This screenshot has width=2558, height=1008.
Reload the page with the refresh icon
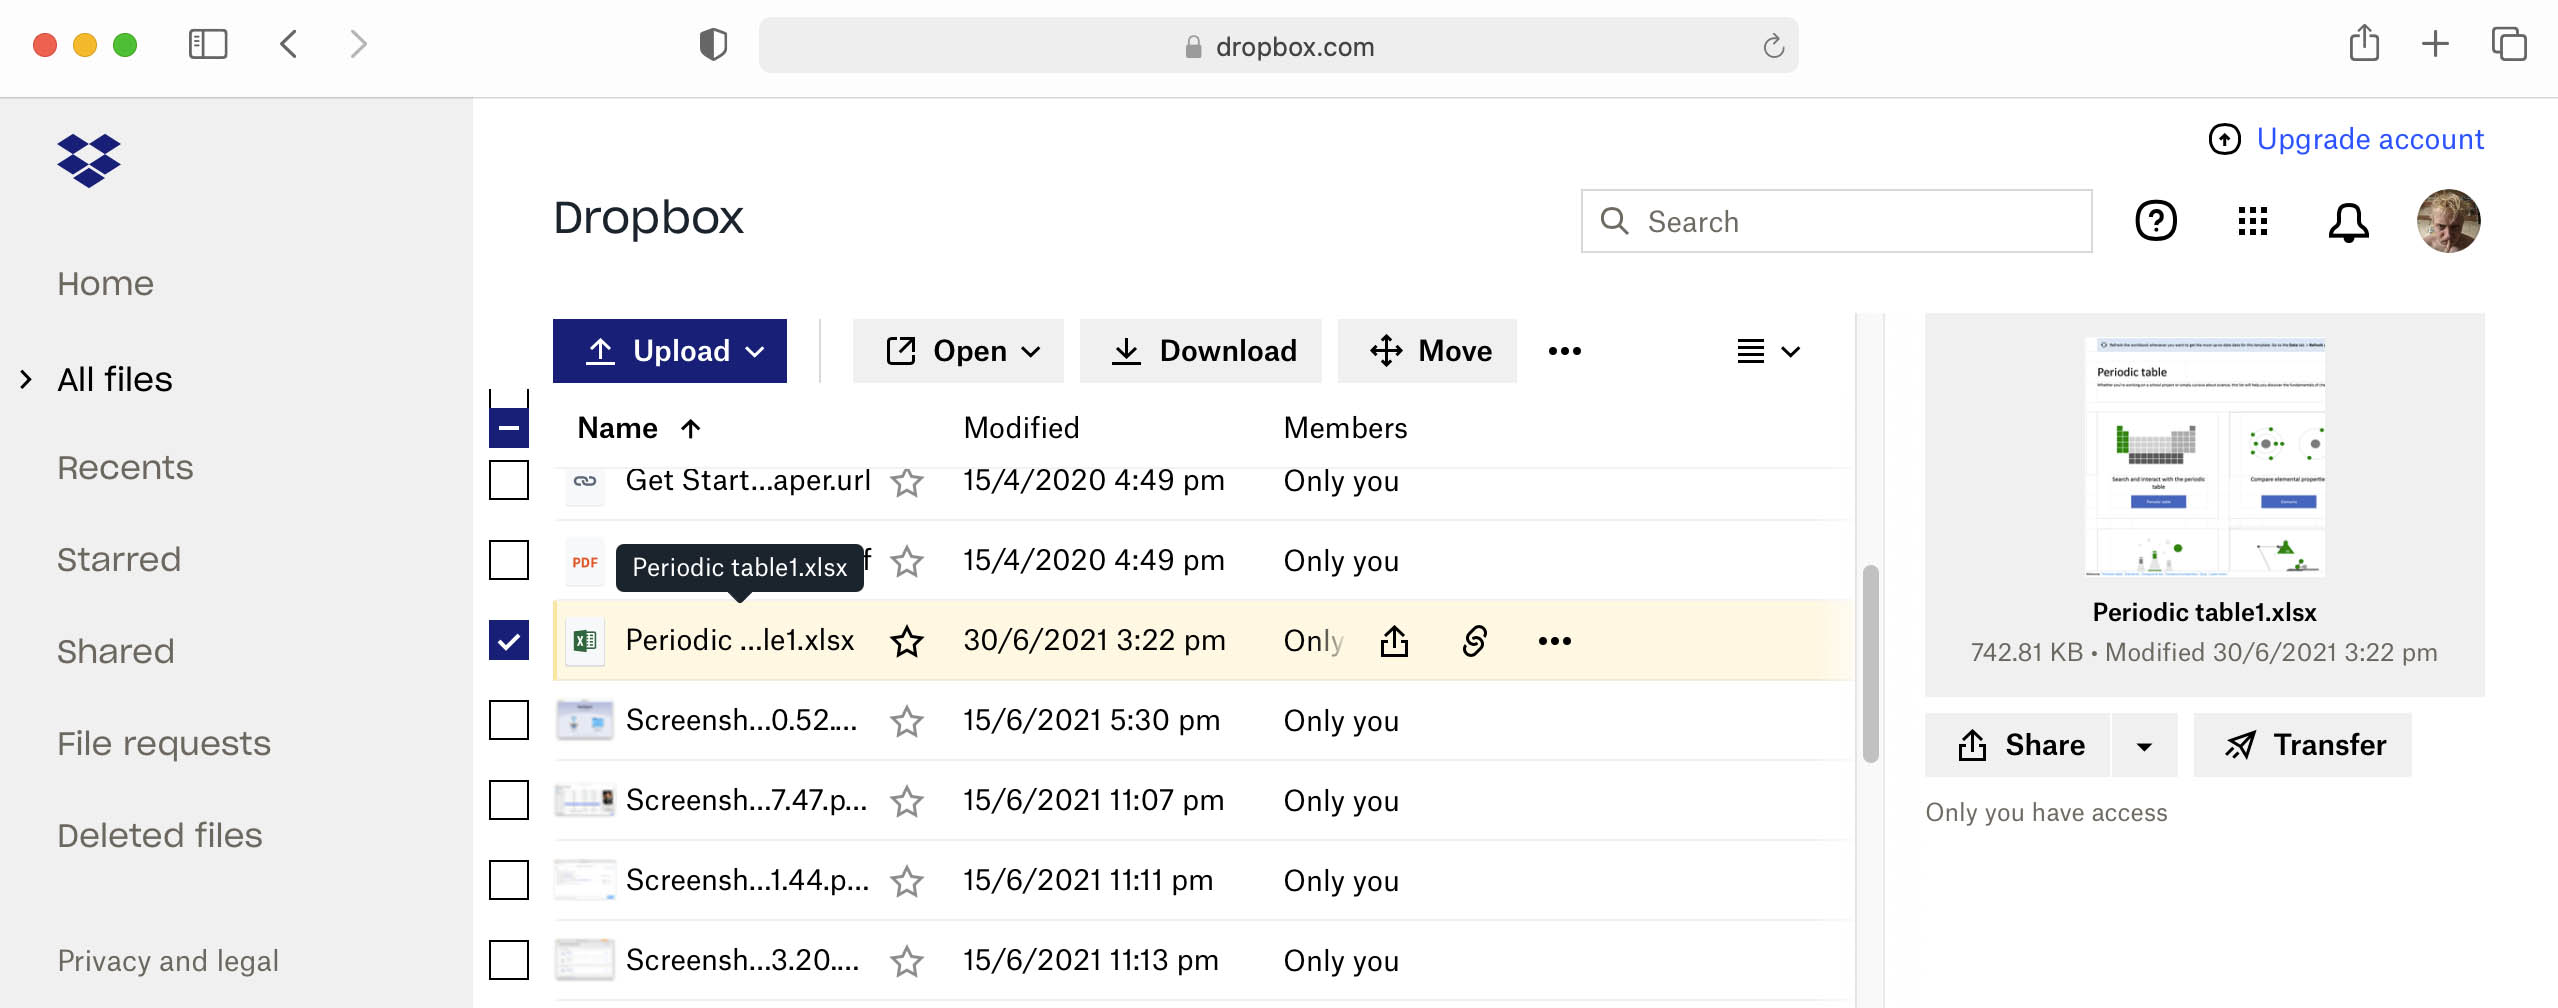[1773, 46]
